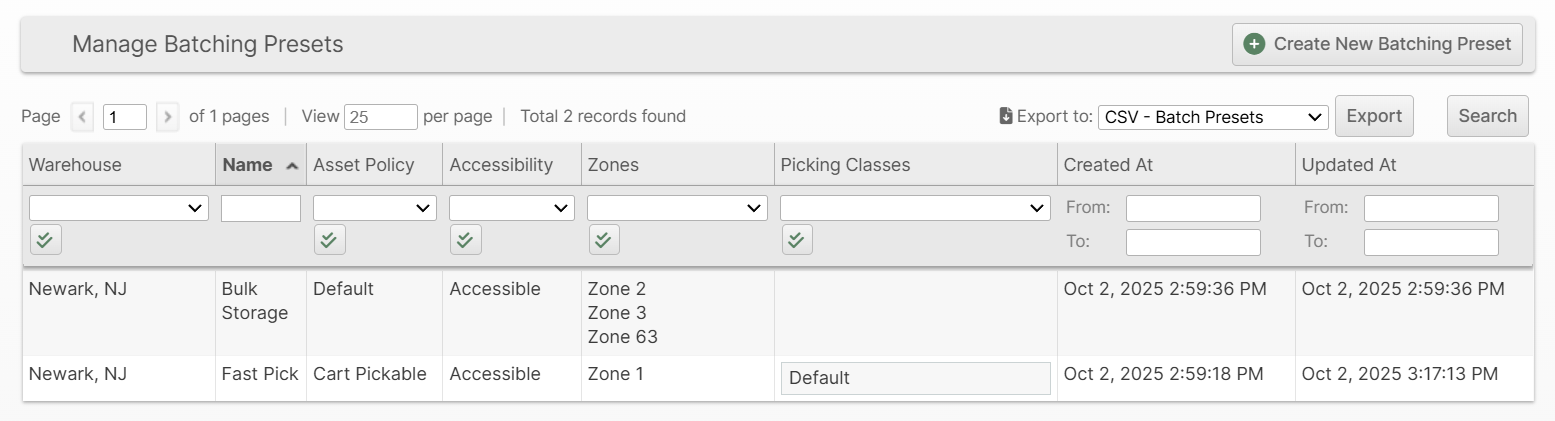This screenshot has height=421, width=1555.
Task: Click select-all checkmark under Accessibility filter
Action: (x=465, y=240)
